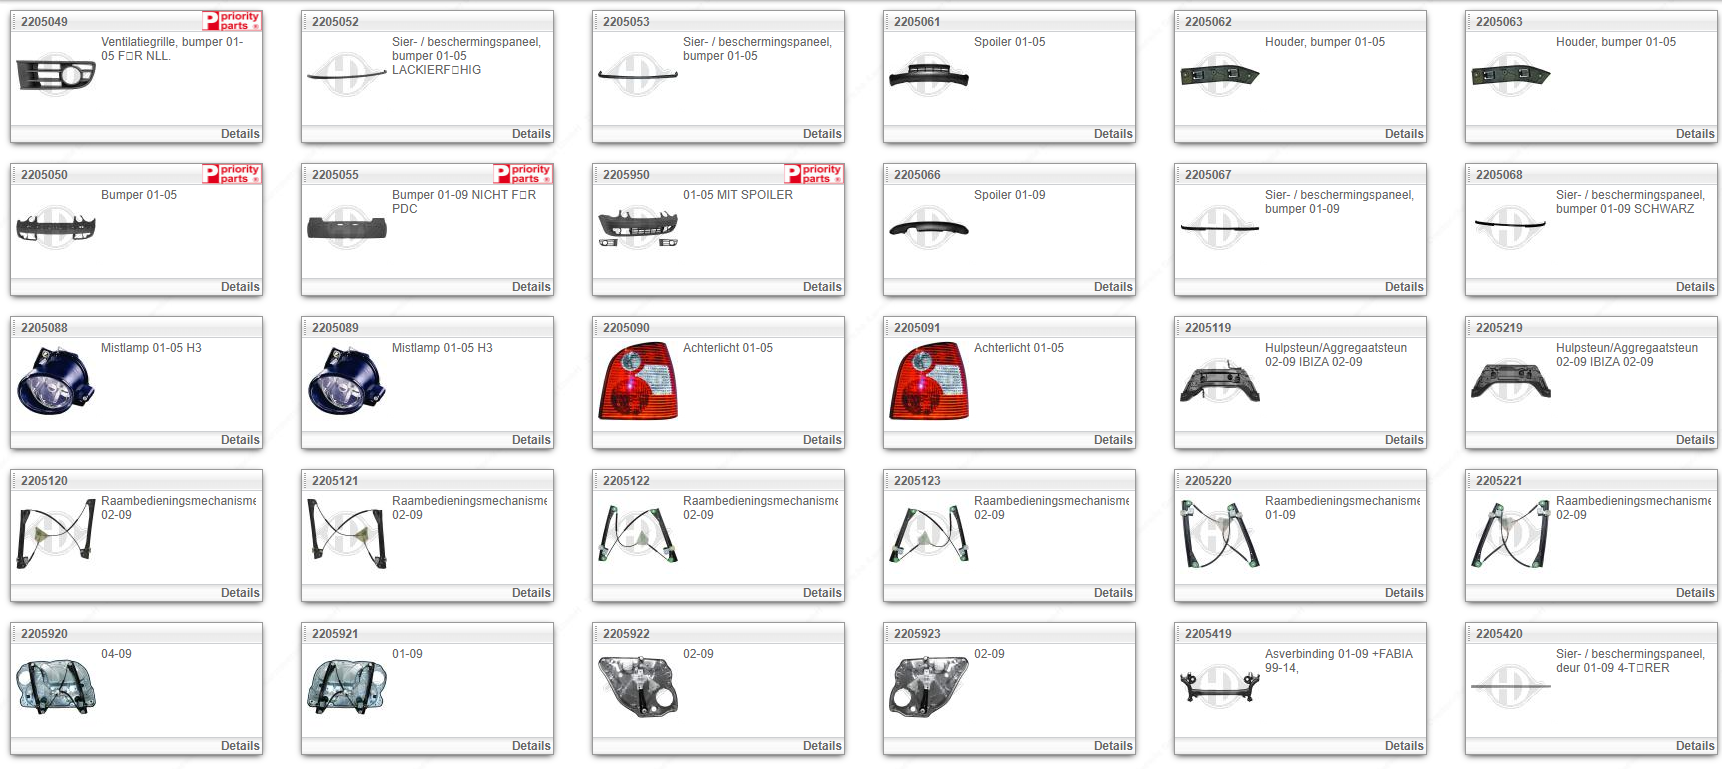The height and width of the screenshot is (769, 1722).
Task: Click the window regulator image for 2205120
Action: point(56,534)
